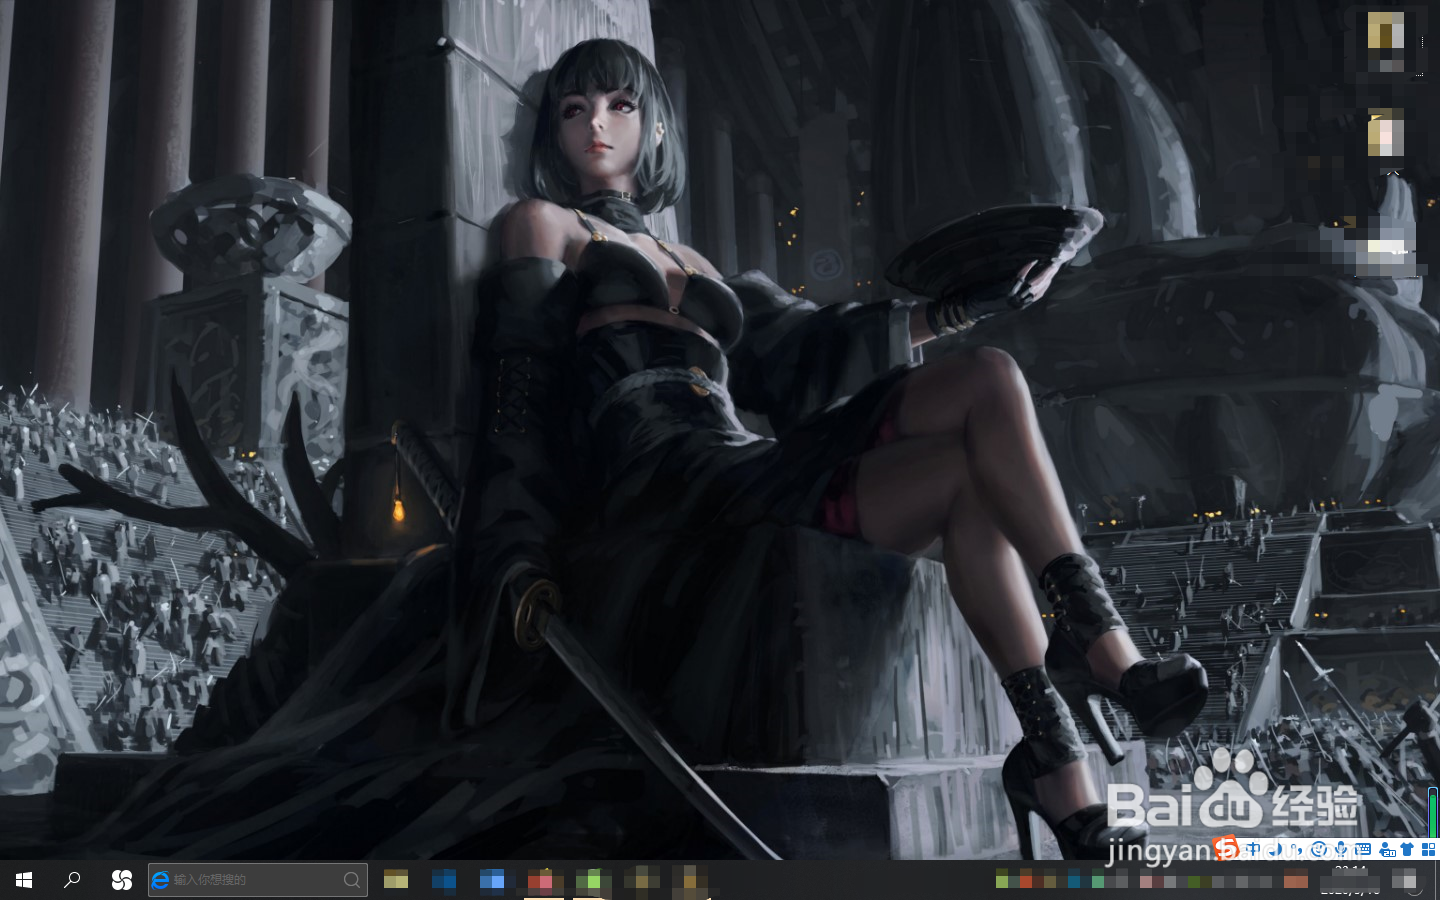Click the blue e browser icon in search box

[160, 880]
